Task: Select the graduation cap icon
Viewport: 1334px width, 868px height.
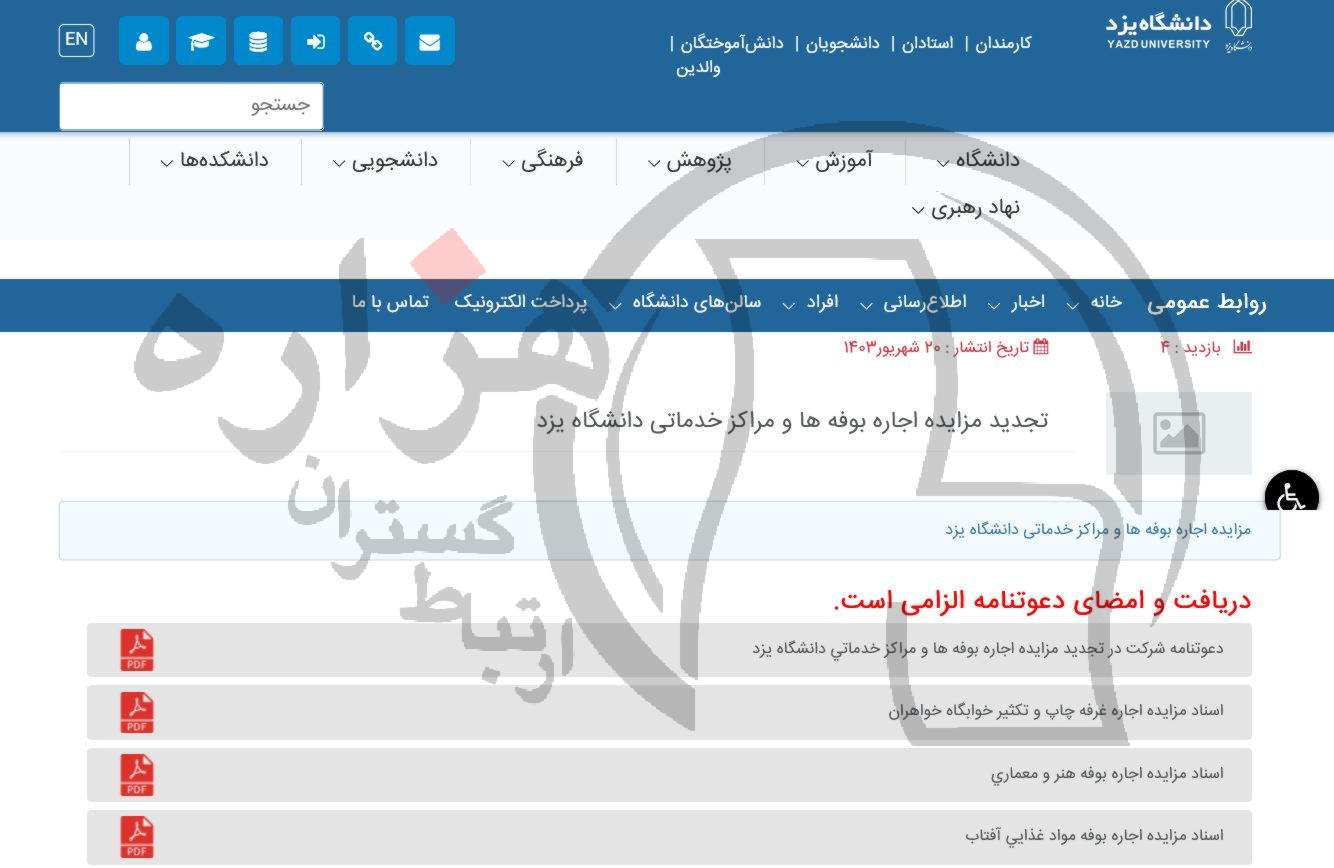Action: tap(201, 40)
